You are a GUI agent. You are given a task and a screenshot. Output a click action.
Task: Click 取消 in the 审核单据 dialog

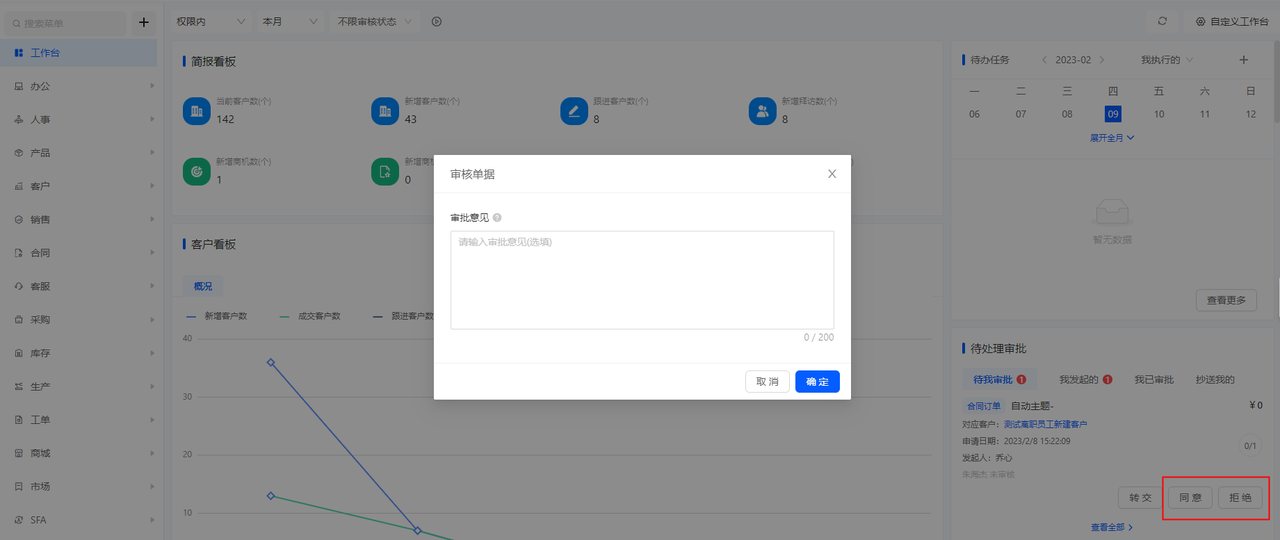(x=767, y=382)
